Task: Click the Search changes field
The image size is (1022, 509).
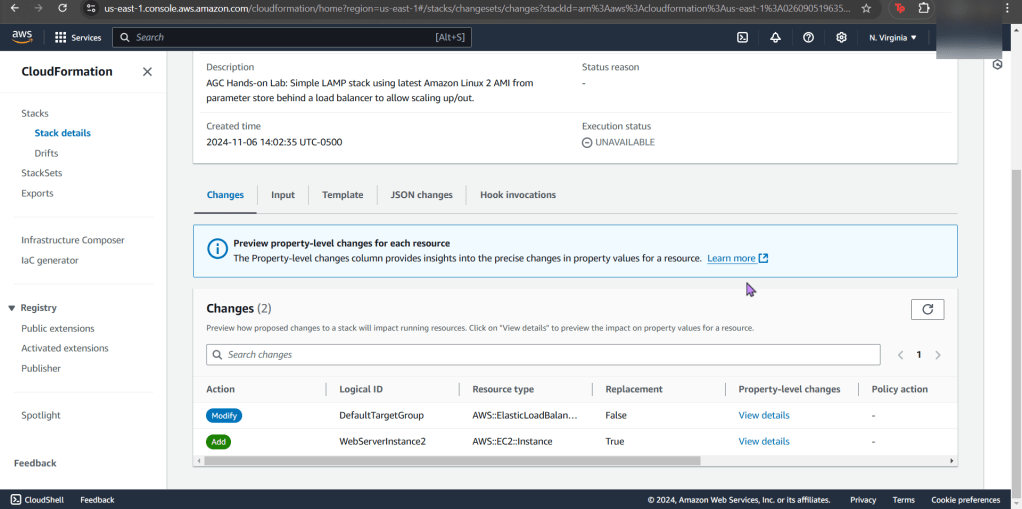Action: pos(543,355)
